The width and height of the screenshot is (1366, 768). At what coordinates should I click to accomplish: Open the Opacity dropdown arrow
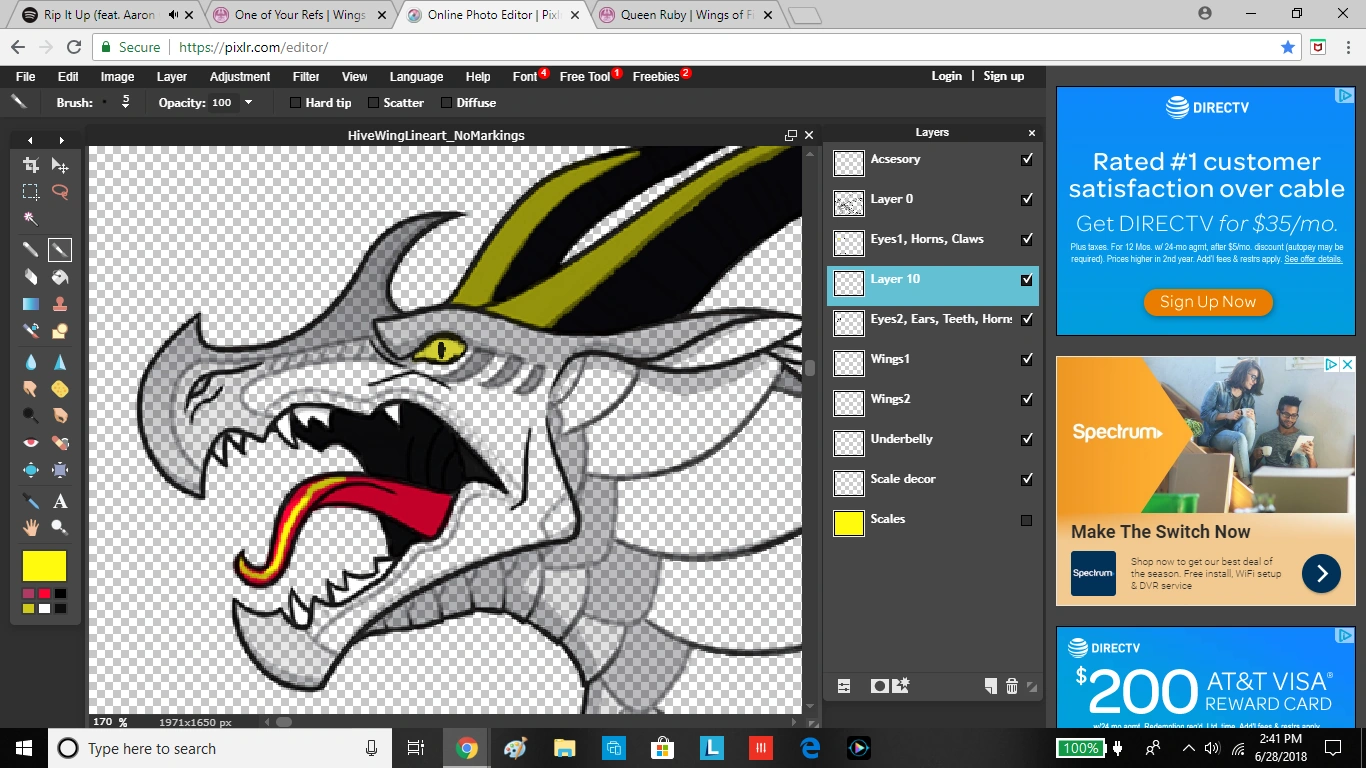coord(248,103)
